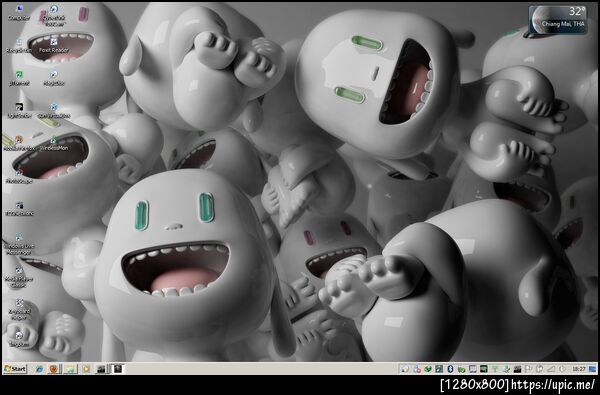Click the green checkmark tray icon
This screenshot has width=600, height=395.
[462, 369]
